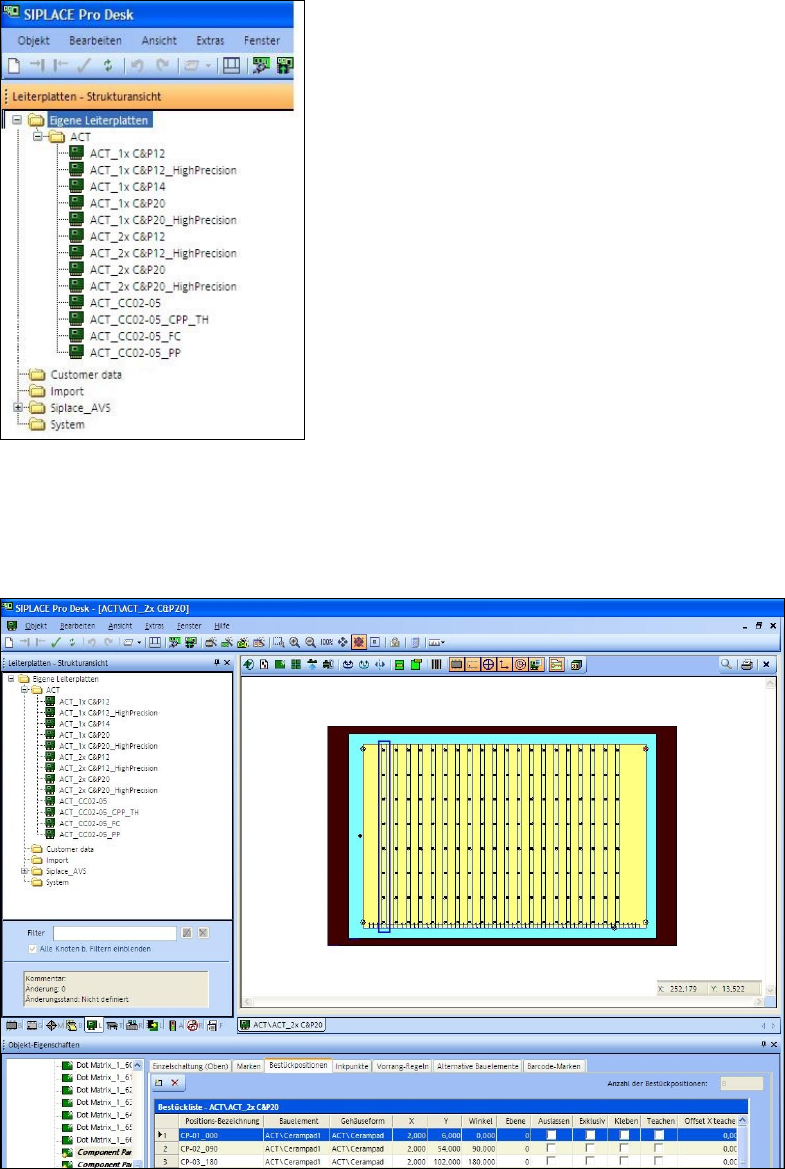Click the four-arrow pan icon in main toolbar

click(343, 642)
